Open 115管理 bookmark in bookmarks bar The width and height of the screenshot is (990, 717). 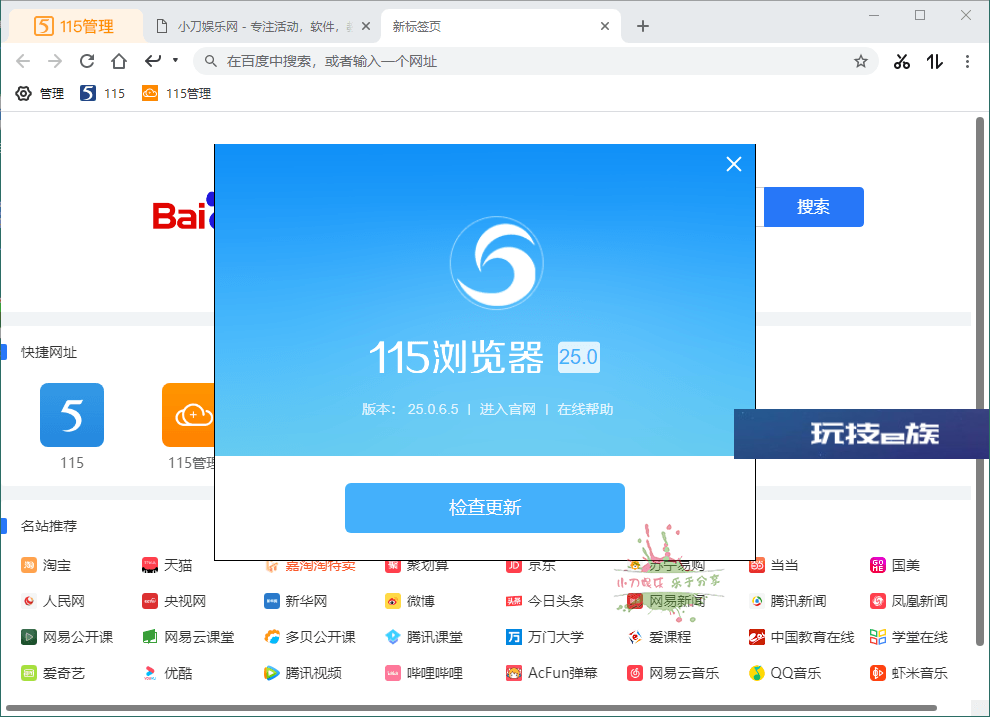[x=176, y=93]
